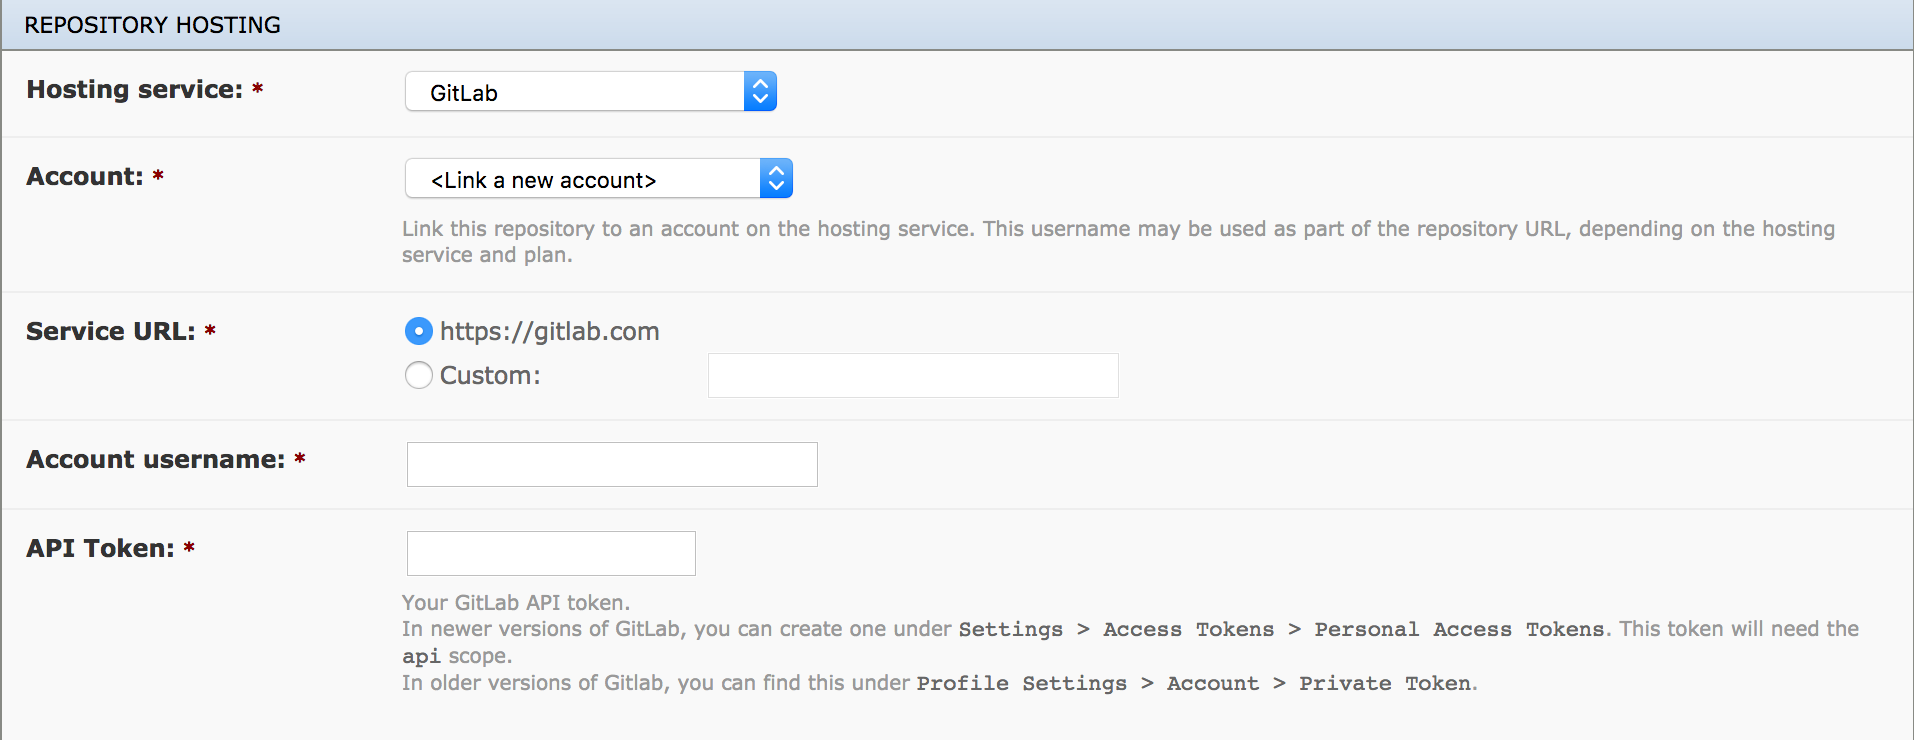
Task: Select the Custom service URL radio button
Action: [419, 375]
